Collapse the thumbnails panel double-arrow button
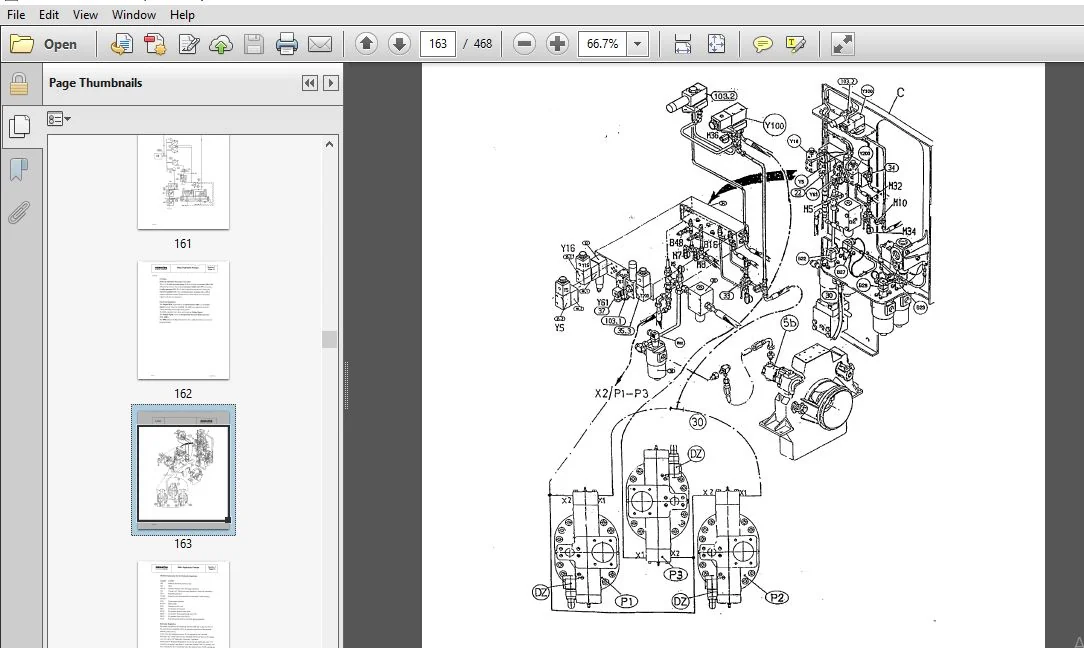Image resolution: width=1084 pixels, height=648 pixels. click(309, 83)
